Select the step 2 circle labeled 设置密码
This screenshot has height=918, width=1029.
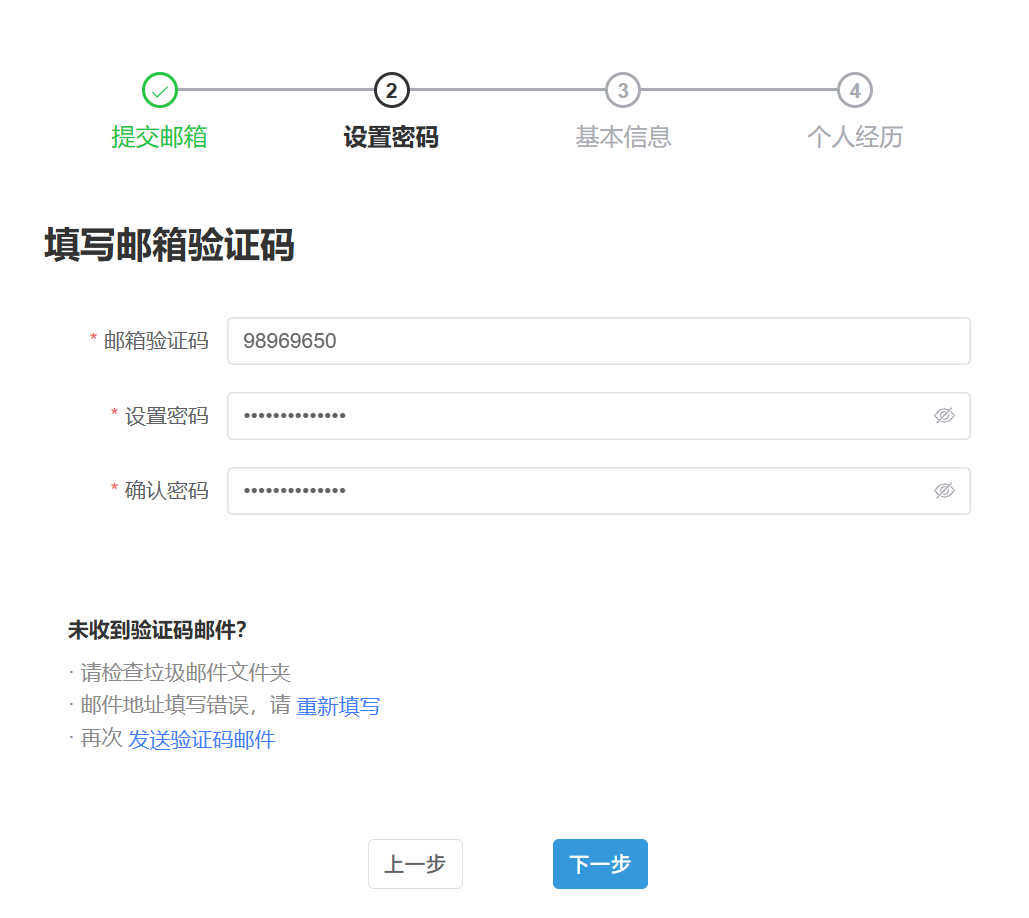point(391,89)
